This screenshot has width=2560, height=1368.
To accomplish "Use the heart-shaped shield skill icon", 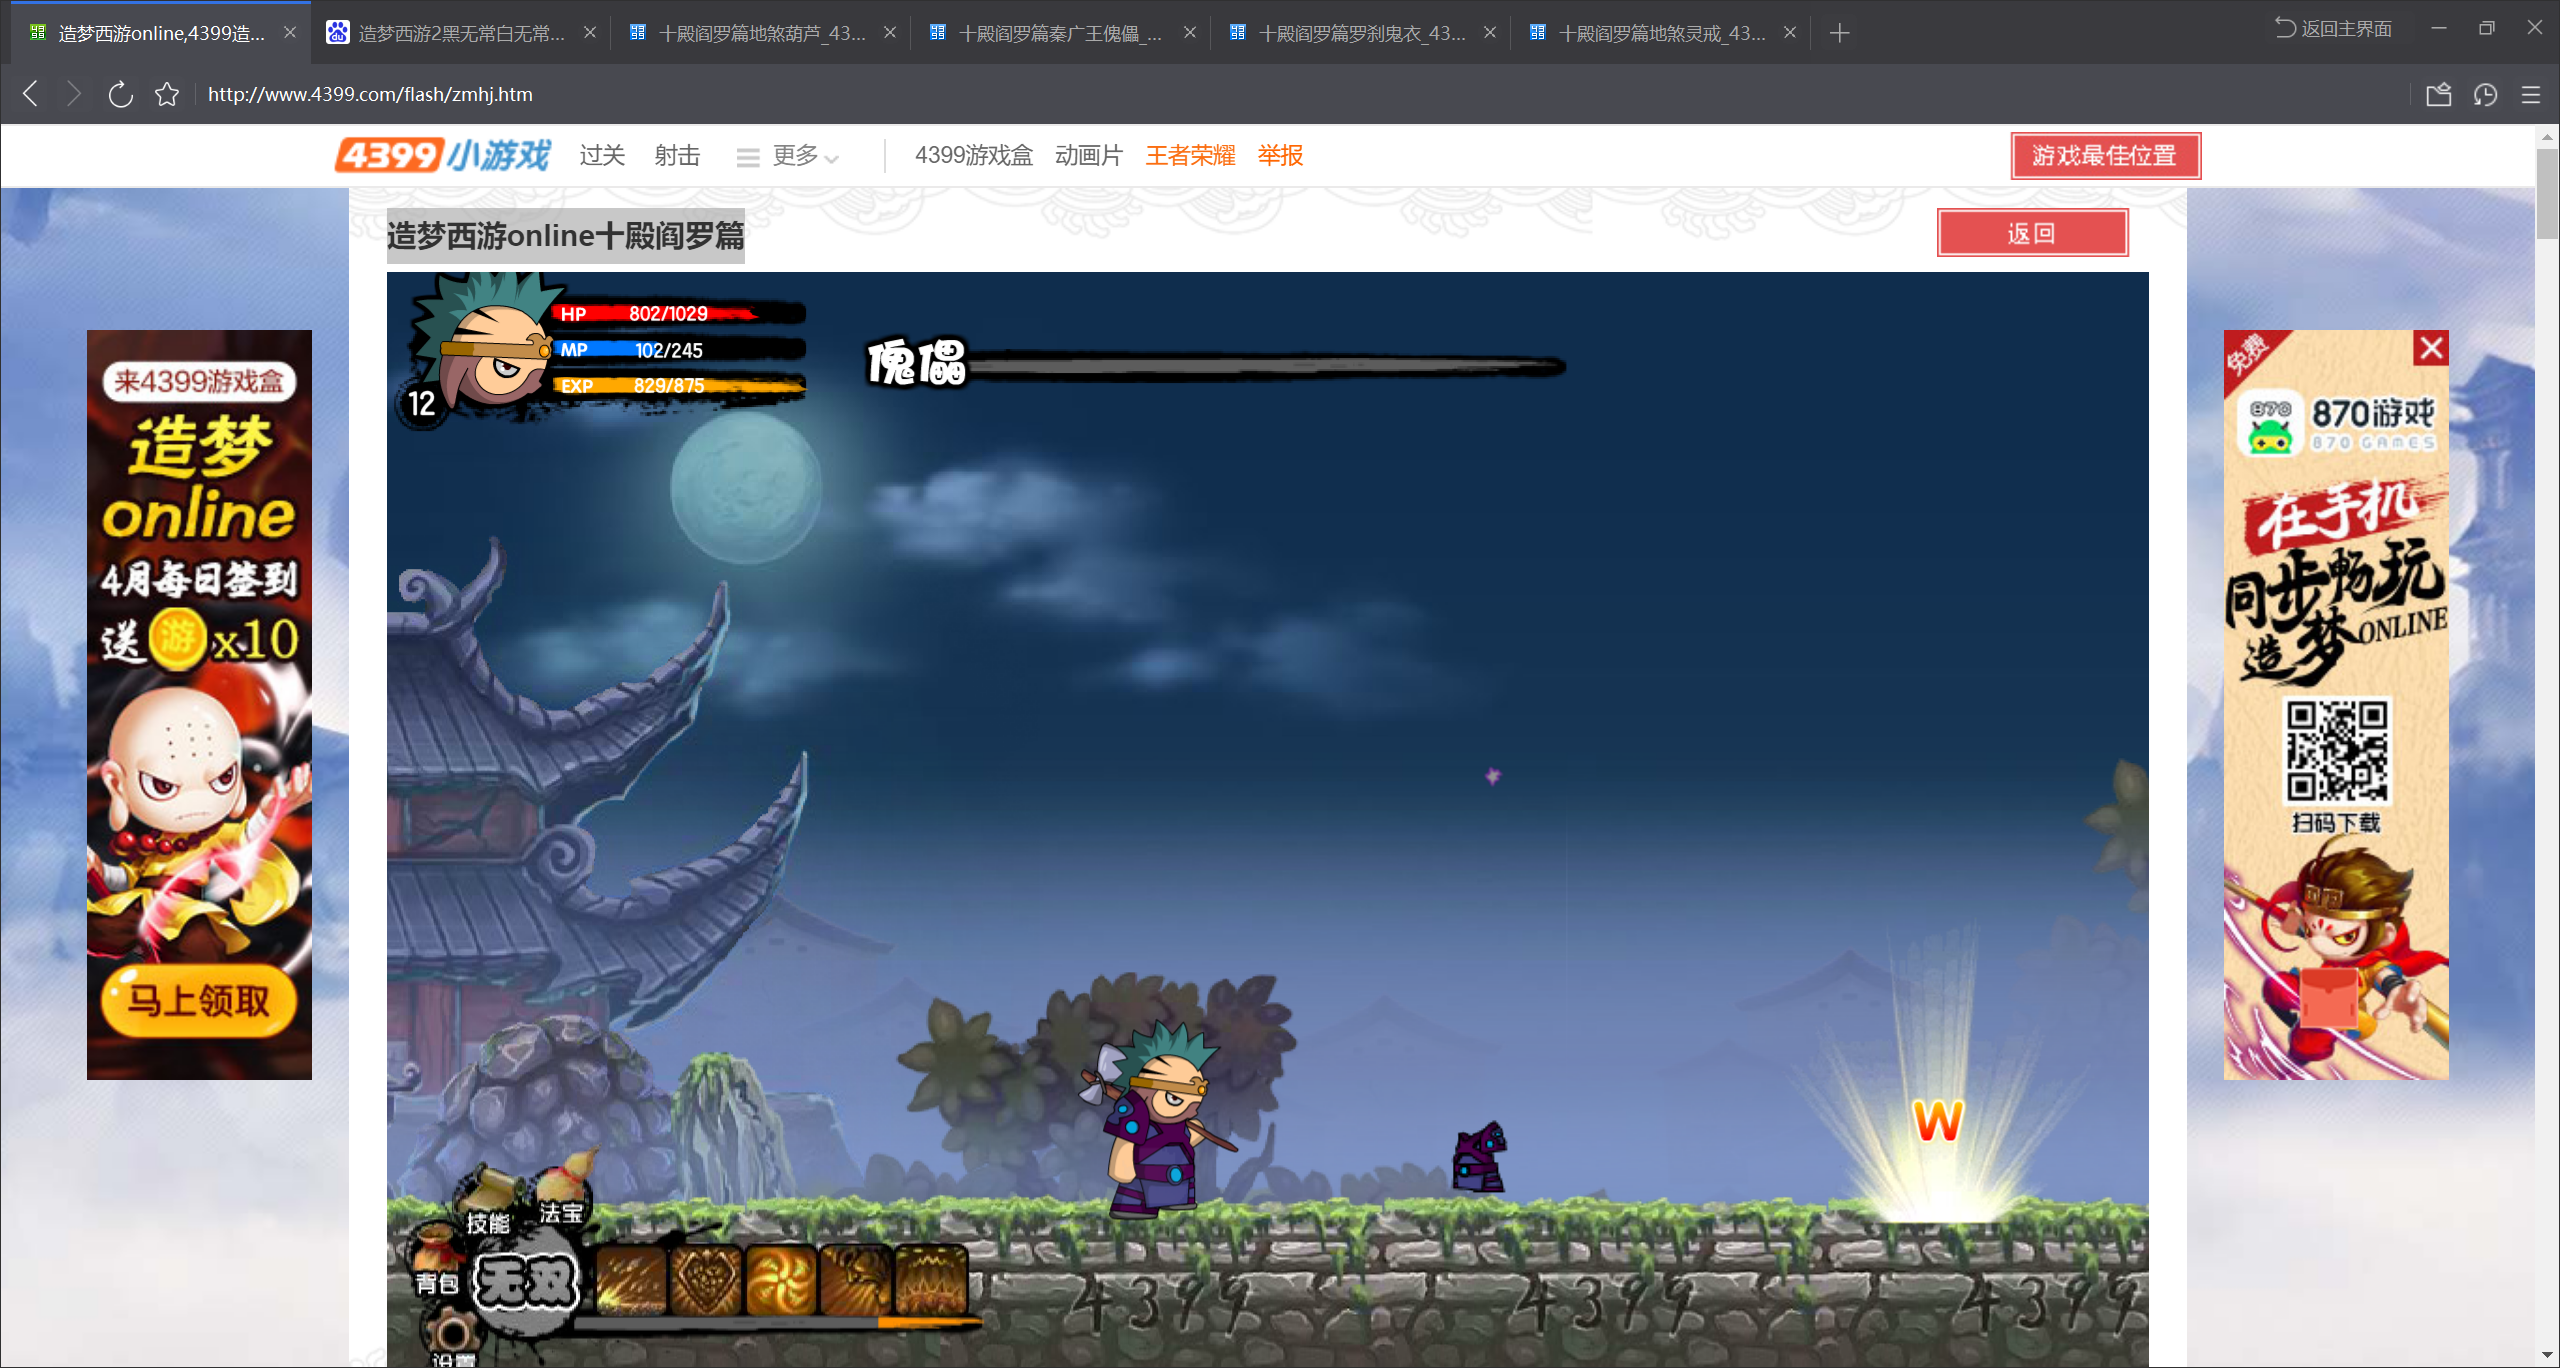I will (706, 1281).
